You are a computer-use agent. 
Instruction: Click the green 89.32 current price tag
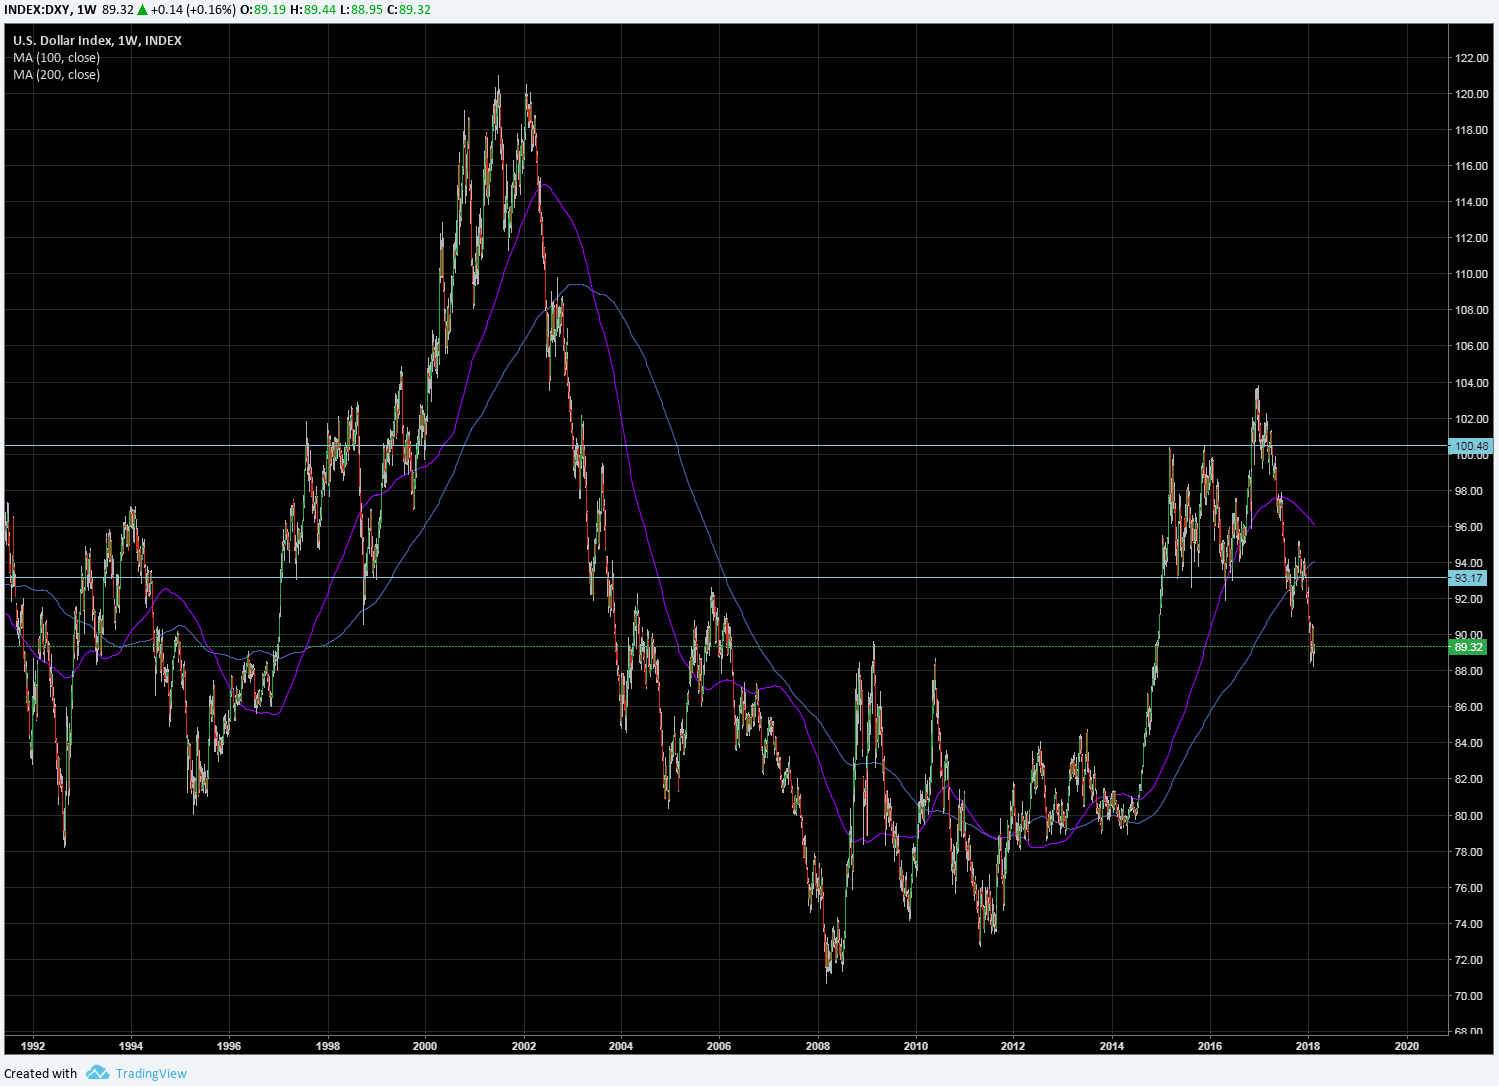click(x=1469, y=647)
